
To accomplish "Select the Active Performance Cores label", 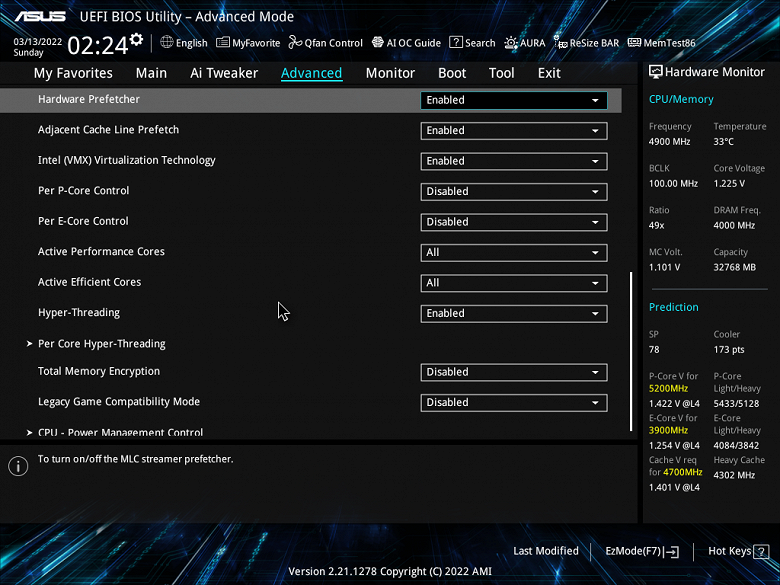I will (x=101, y=252).
